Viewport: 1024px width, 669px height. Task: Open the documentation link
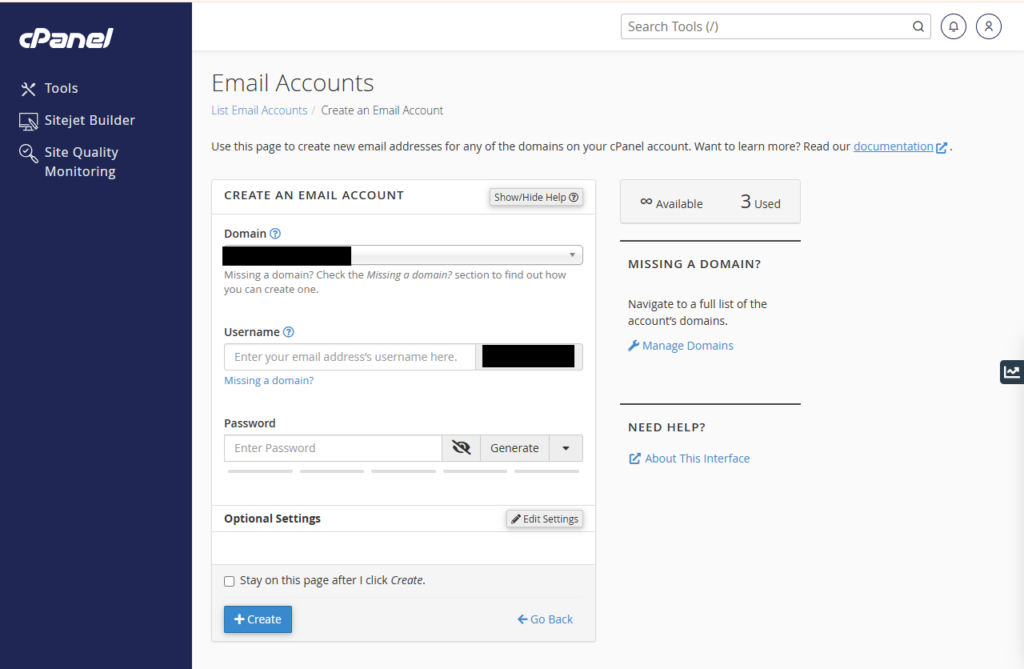click(893, 146)
